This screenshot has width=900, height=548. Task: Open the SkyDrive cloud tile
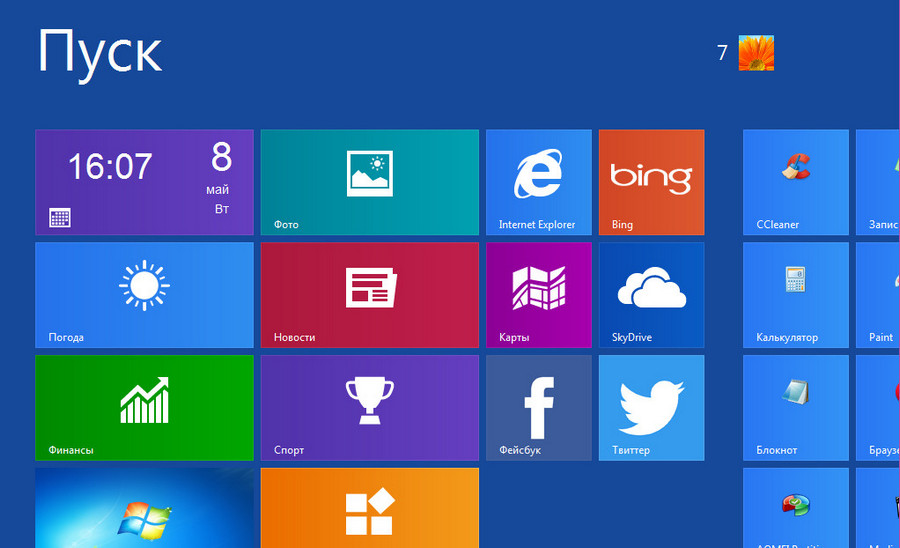point(651,295)
